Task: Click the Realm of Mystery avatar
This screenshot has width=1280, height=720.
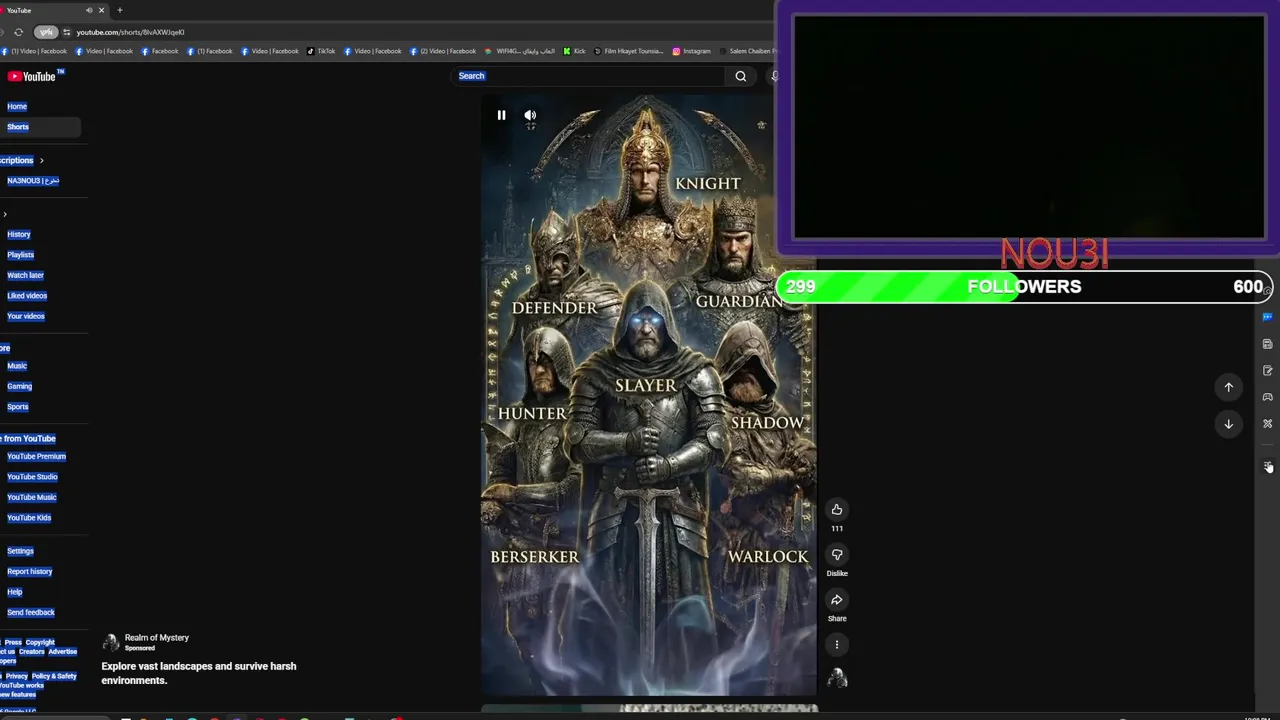Action: click(111, 642)
